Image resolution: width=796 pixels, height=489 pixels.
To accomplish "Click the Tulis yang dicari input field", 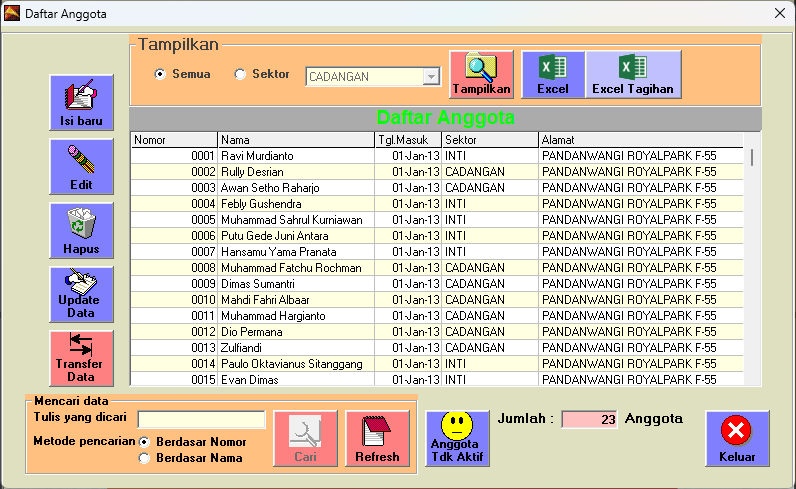I will pyautogui.click(x=202, y=419).
